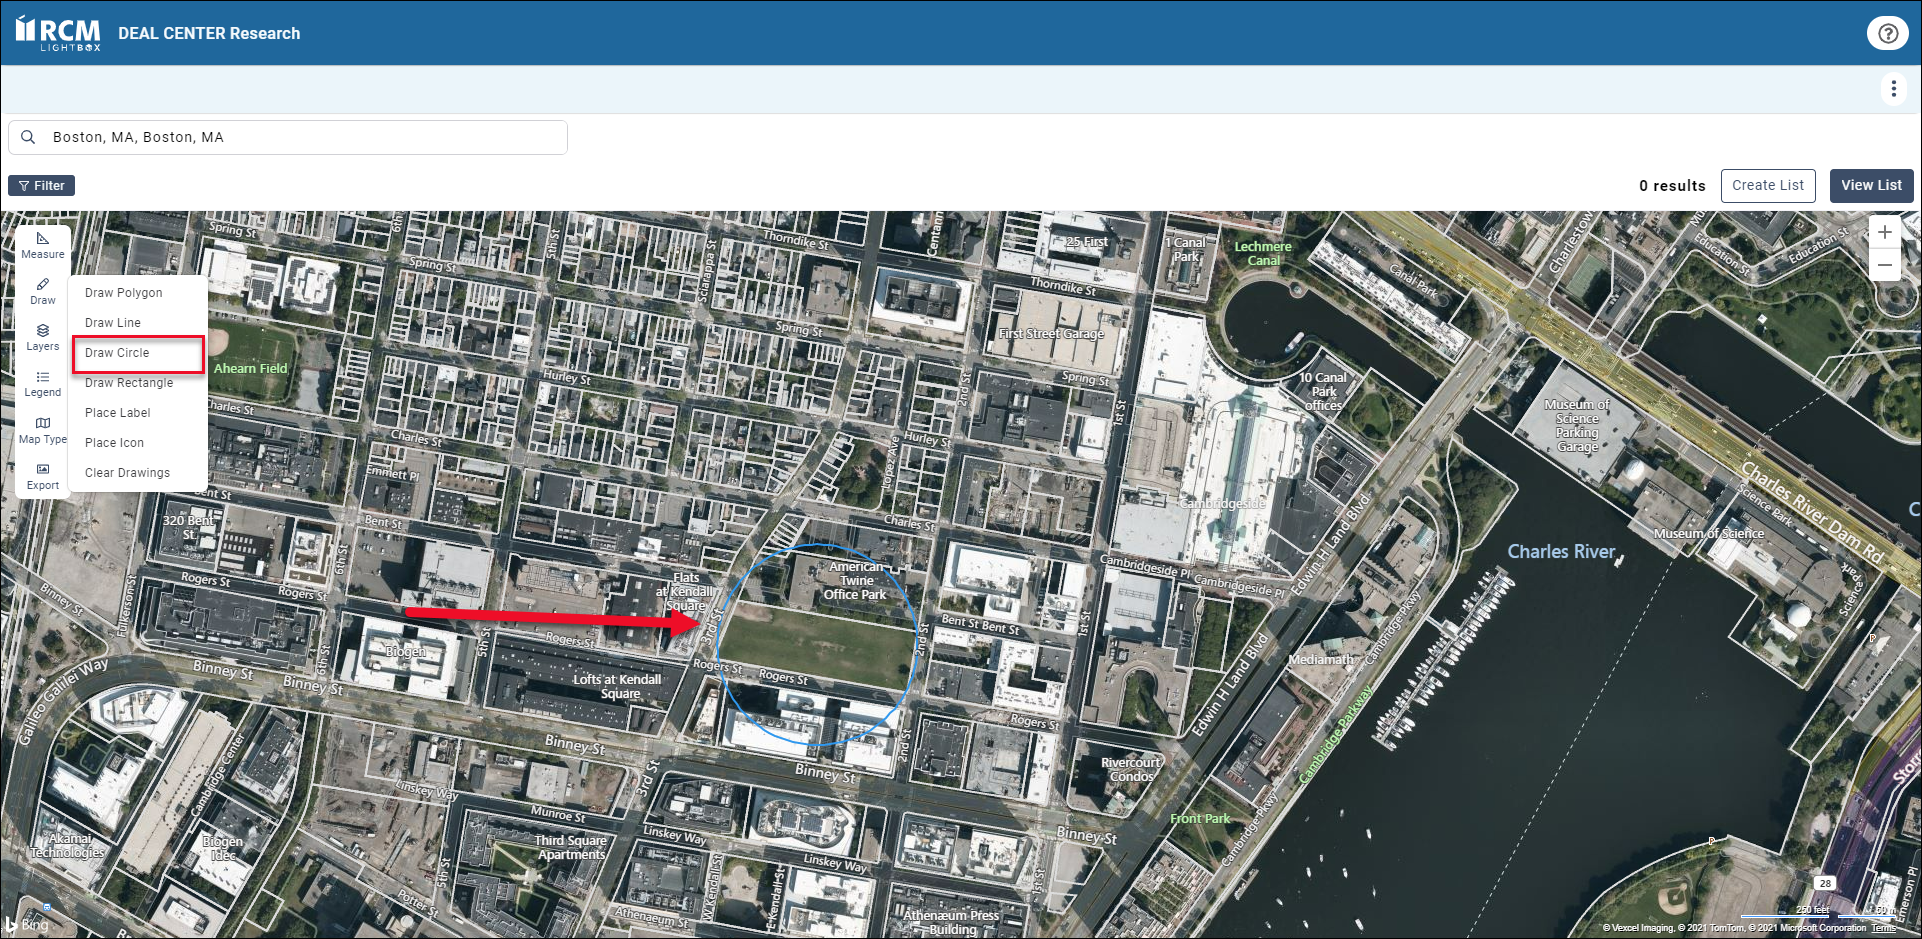
Task: Pick Place Icon from draw menu
Action: pyautogui.click(x=114, y=443)
